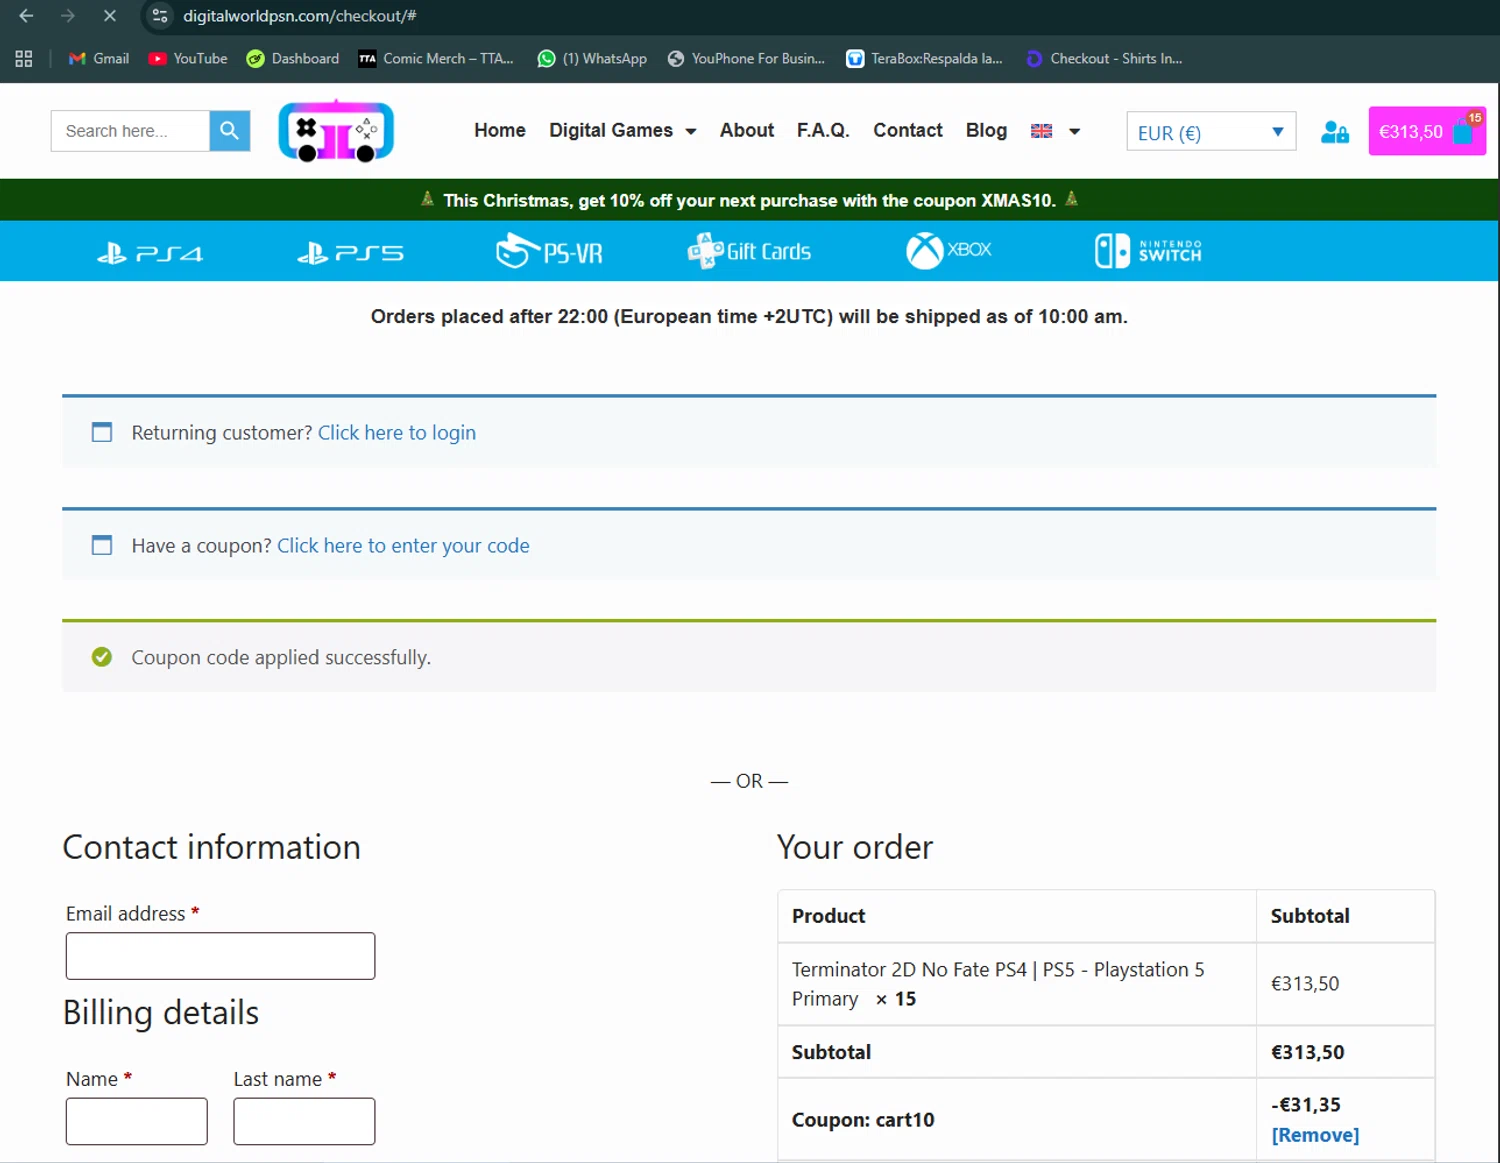The height and width of the screenshot is (1163, 1500).
Task: Click 'Click here to enter your code' link
Action: point(403,546)
